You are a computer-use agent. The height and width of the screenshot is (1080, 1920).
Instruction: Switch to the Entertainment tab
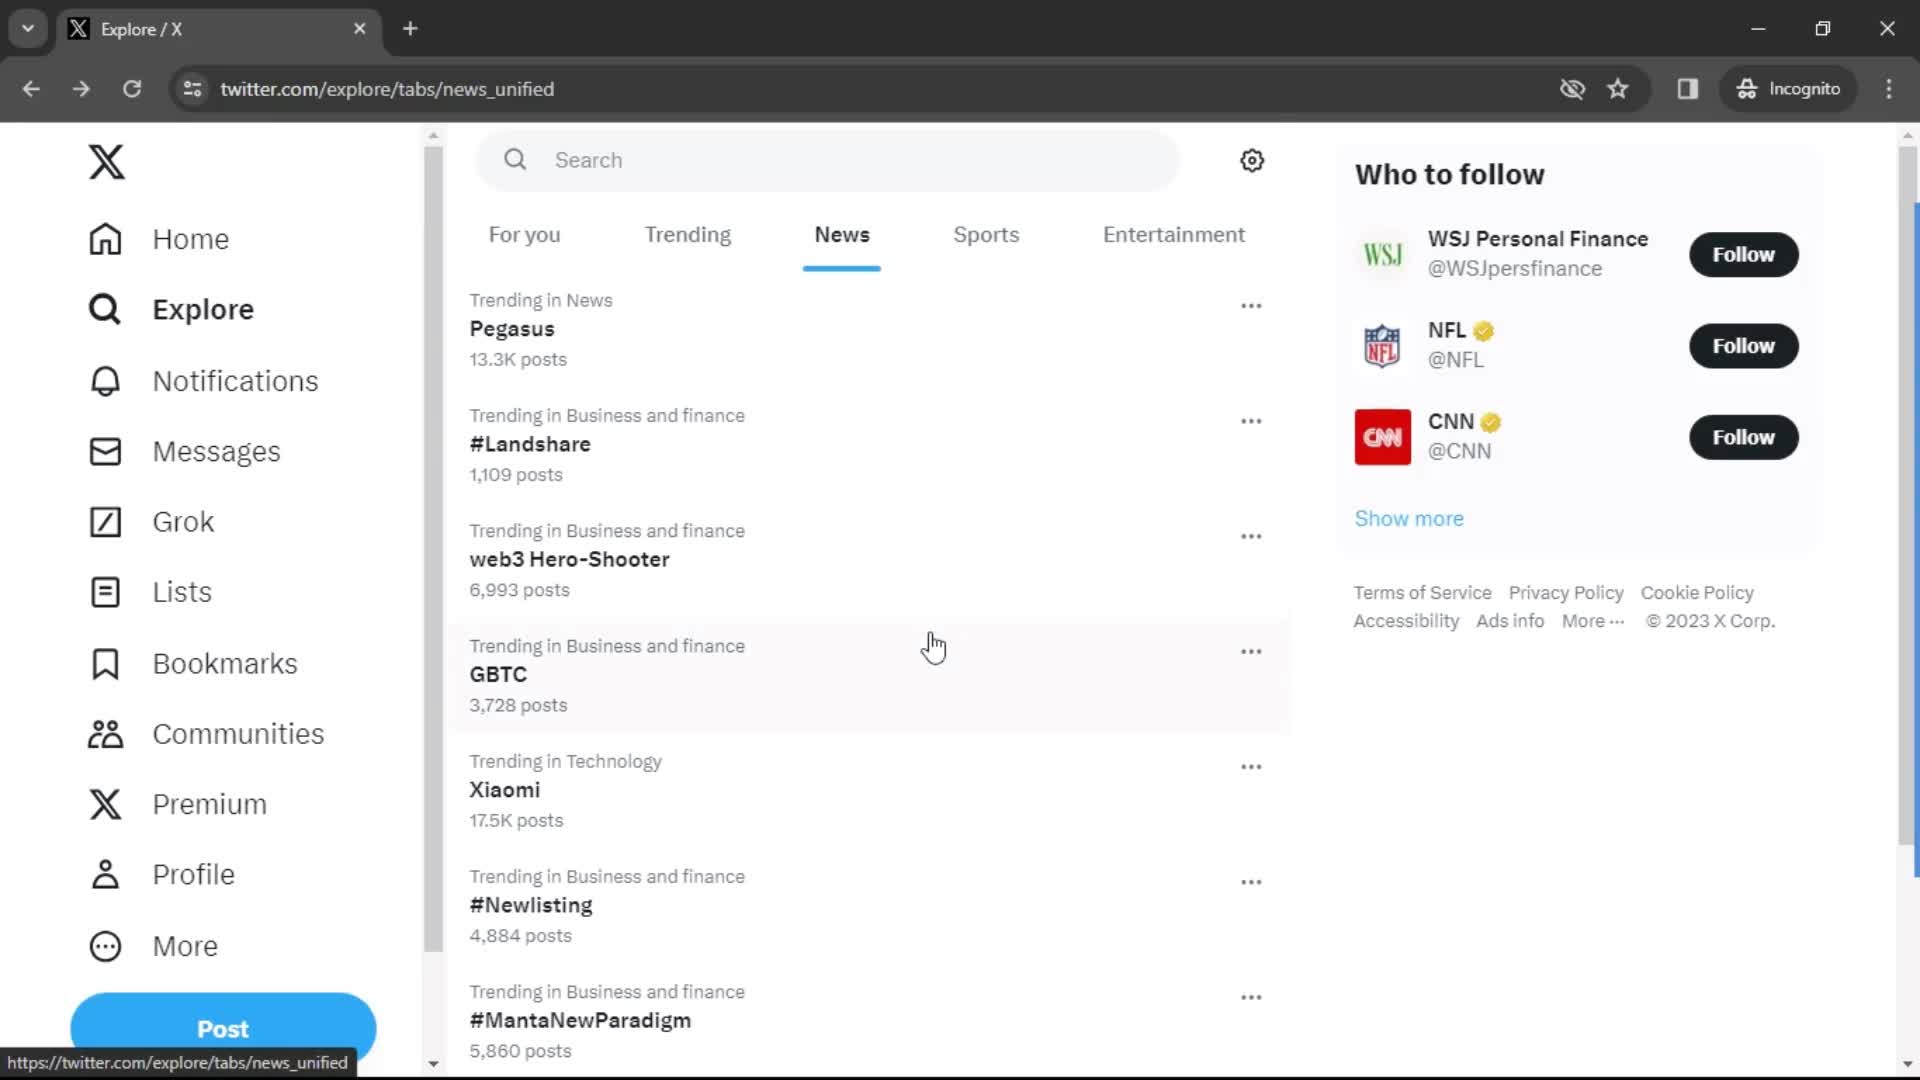point(1174,235)
